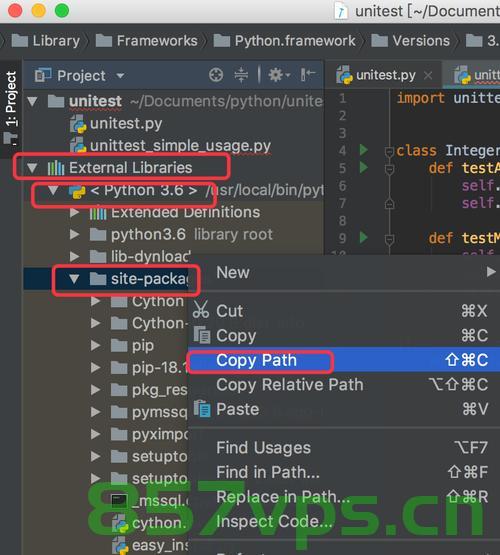Click the 'class' keyword on line 4
The width and height of the screenshot is (500, 555).
[416, 150]
